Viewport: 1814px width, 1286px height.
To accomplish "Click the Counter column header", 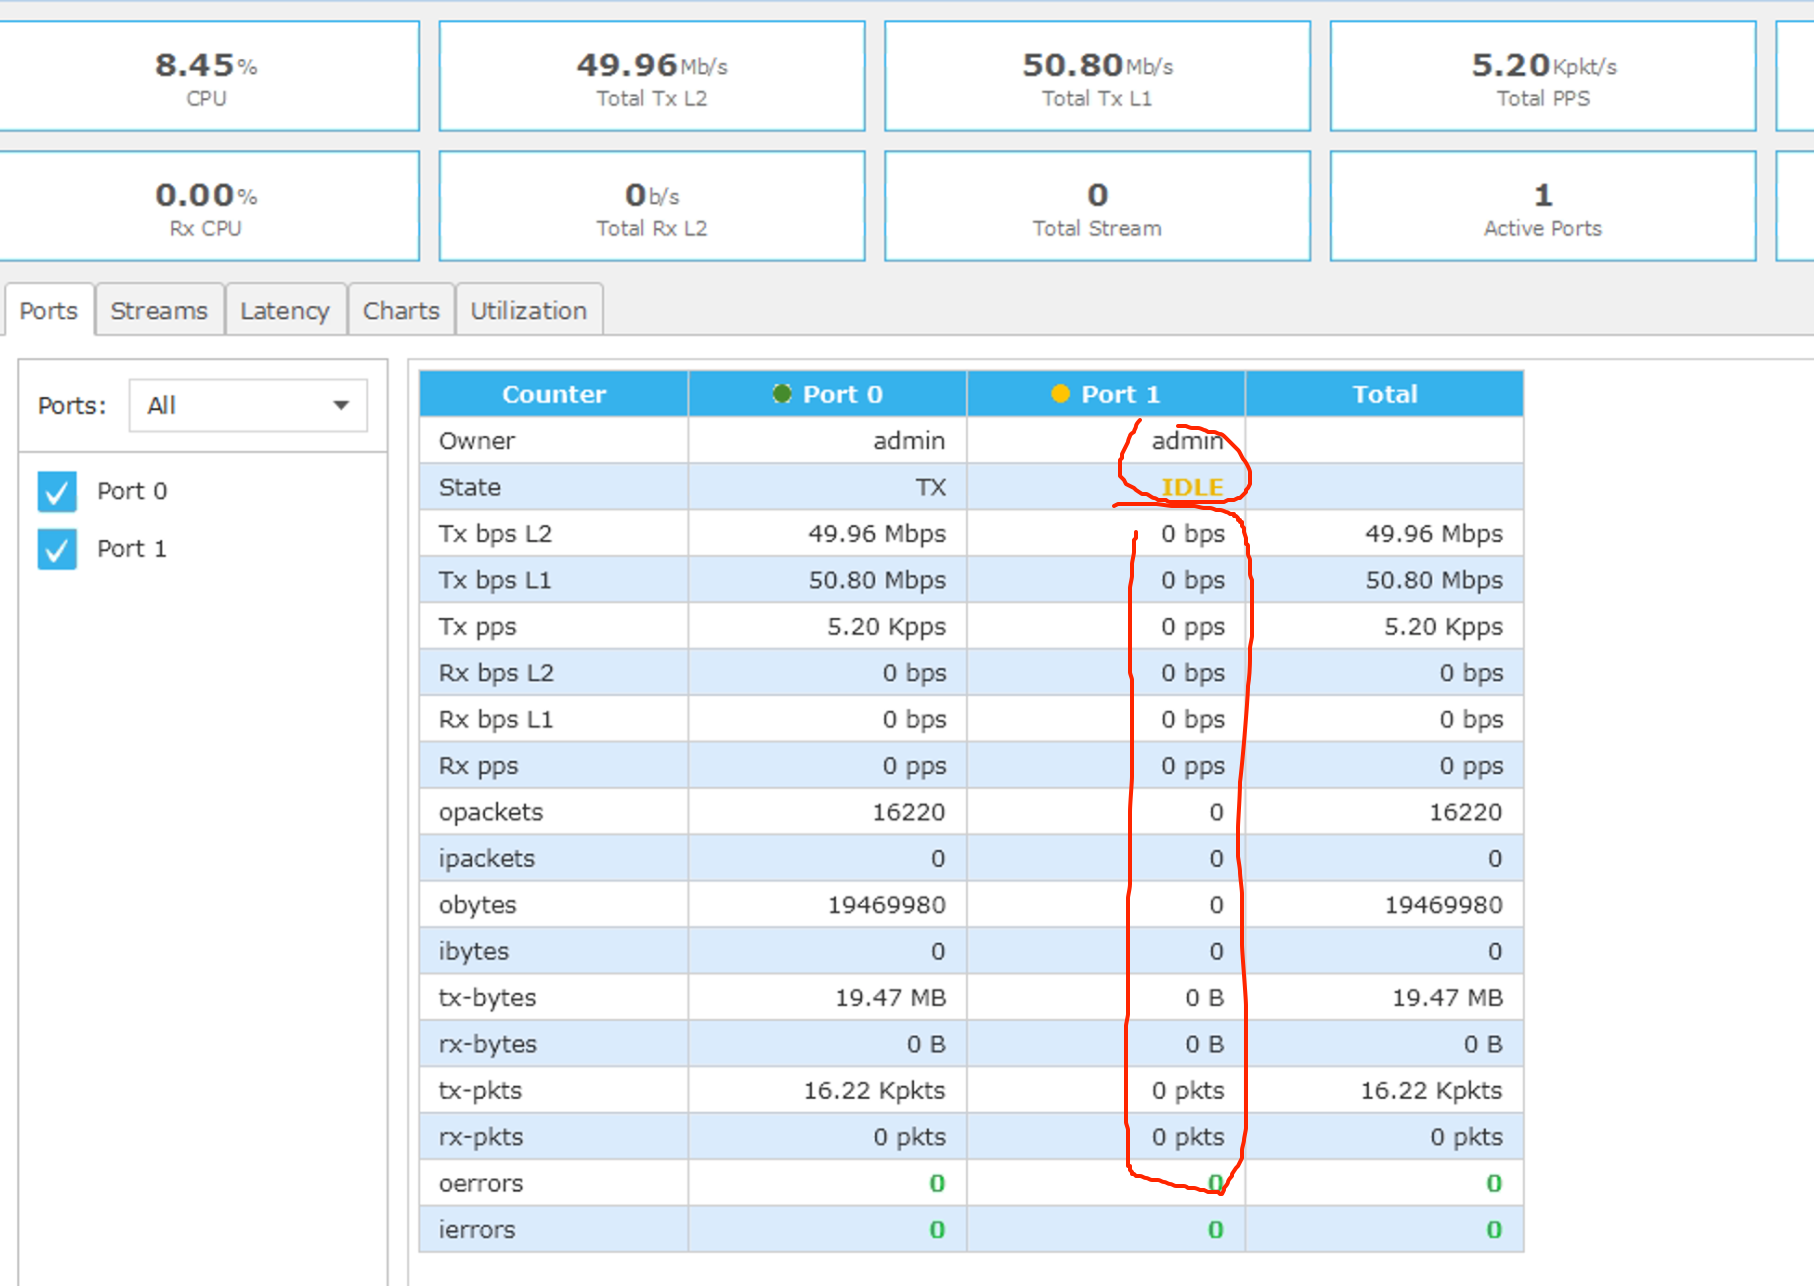I will (x=553, y=393).
